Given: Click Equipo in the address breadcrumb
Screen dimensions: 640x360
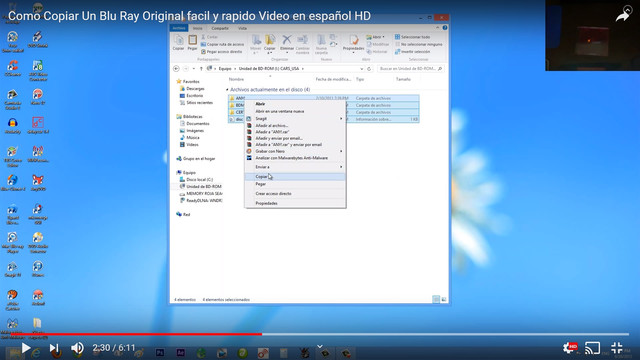Looking at the screenshot, I should coord(224,69).
